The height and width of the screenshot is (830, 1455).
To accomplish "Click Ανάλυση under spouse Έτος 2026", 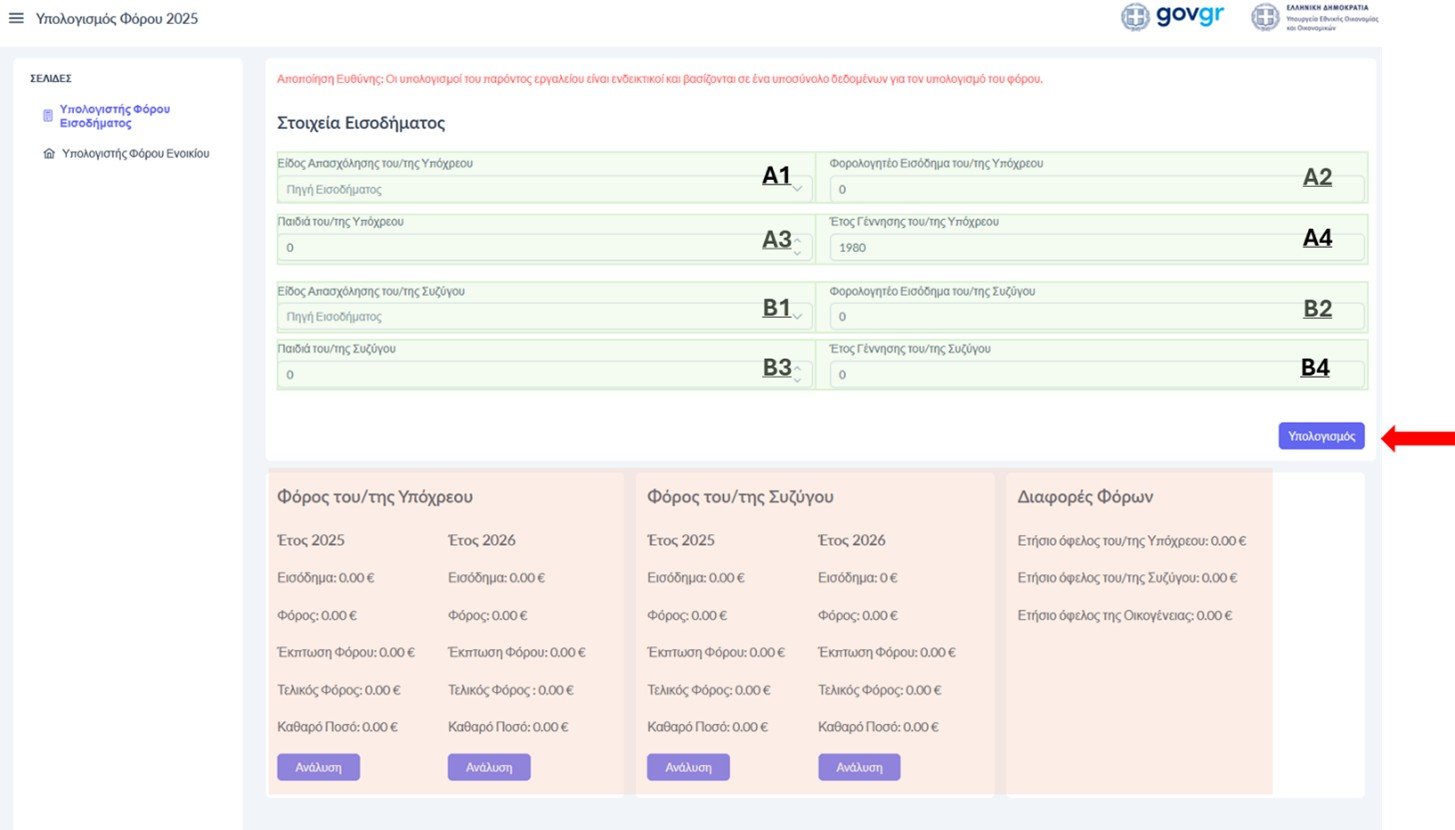I will coord(859,767).
